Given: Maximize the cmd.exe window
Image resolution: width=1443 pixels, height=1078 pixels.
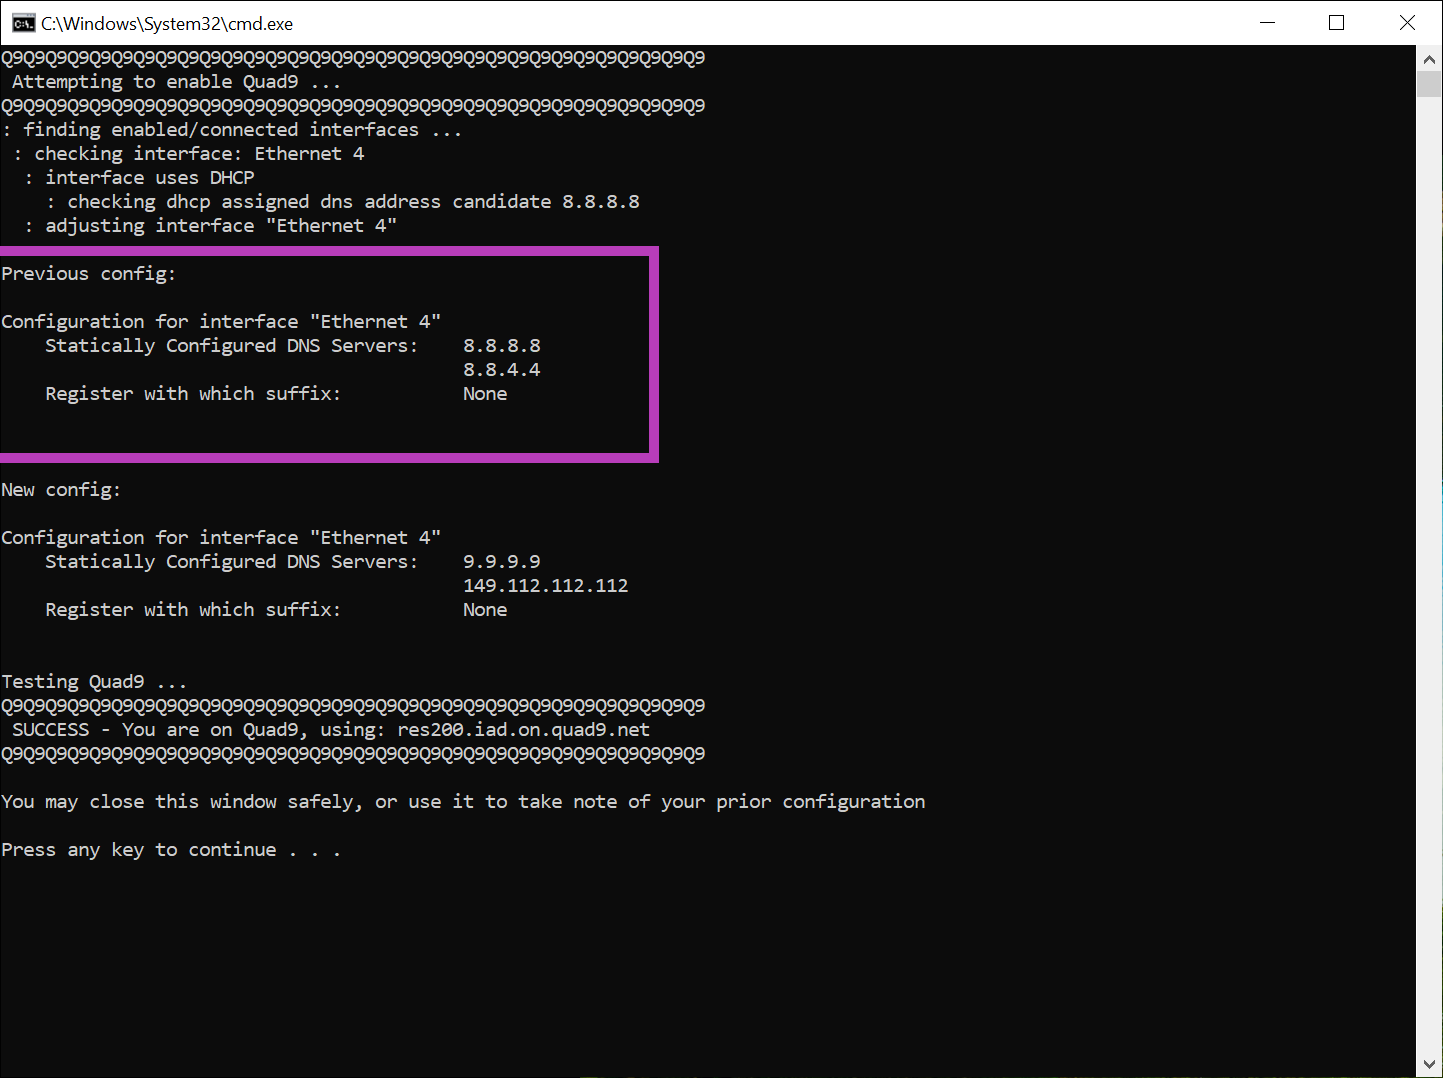Looking at the screenshot, I should pyautogui.click(x=1337, y=22).
